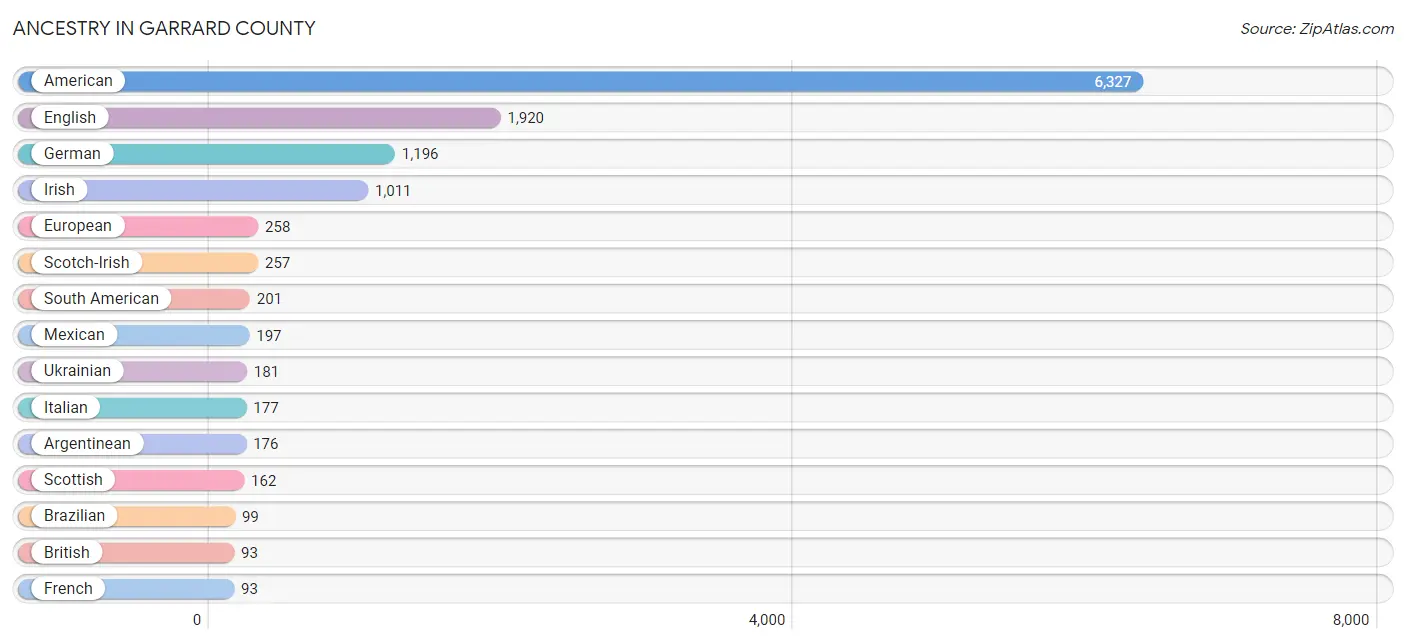Select the Scottish label pill
Screen dimensions: 1406x644
[73, 480]
